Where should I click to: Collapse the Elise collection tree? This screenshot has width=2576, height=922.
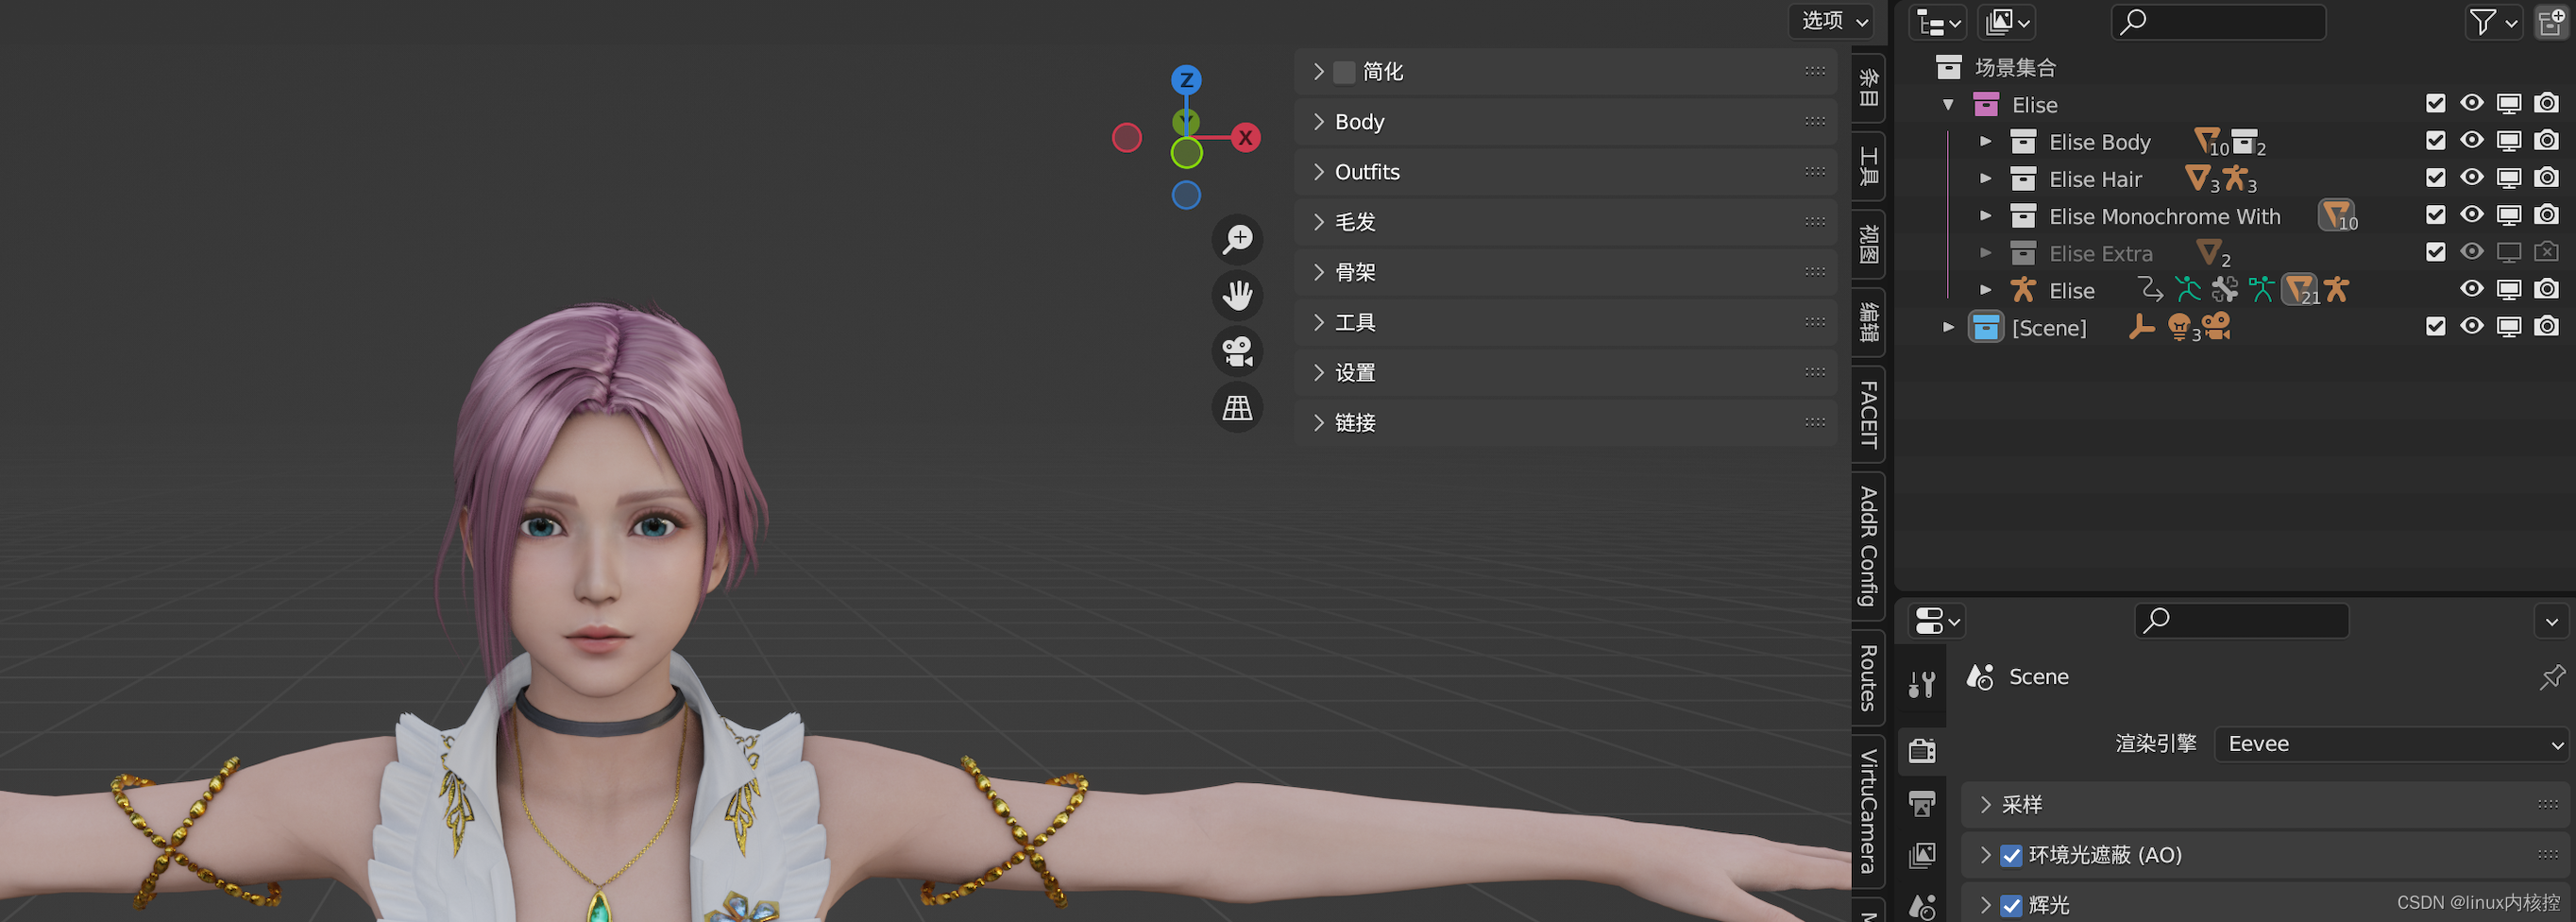tap(1948, 105)
